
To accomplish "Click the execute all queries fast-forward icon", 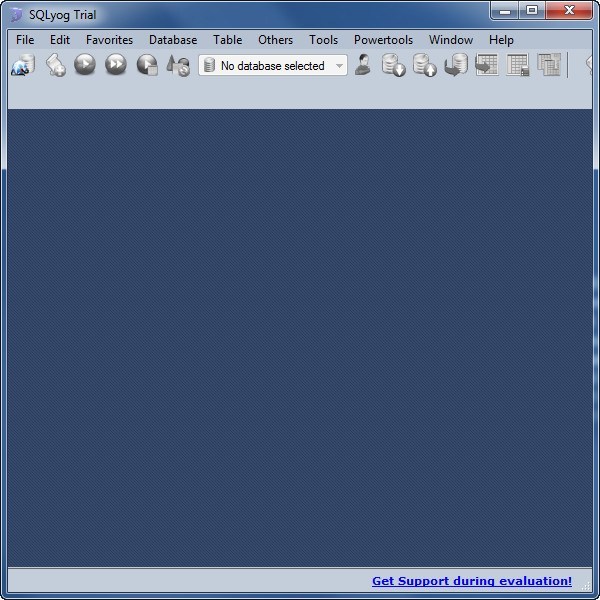I will click(x=116, y=64).
